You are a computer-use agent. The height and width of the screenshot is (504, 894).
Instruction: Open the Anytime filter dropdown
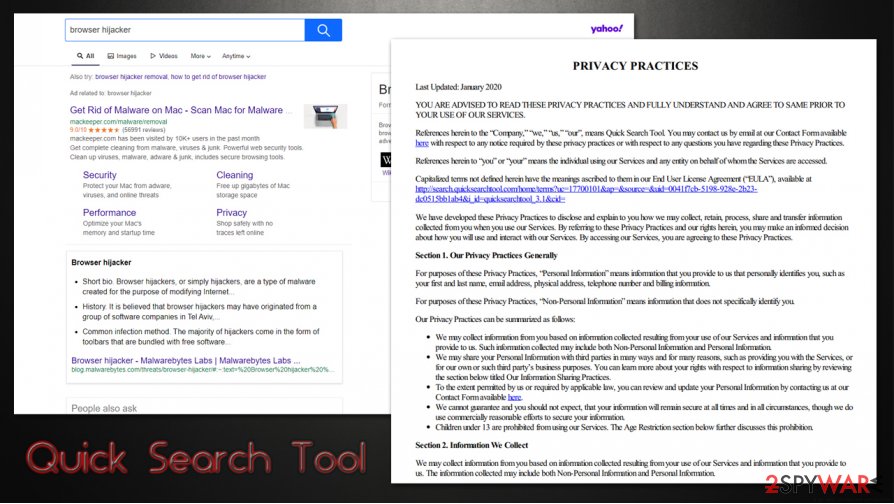[236, 56]
